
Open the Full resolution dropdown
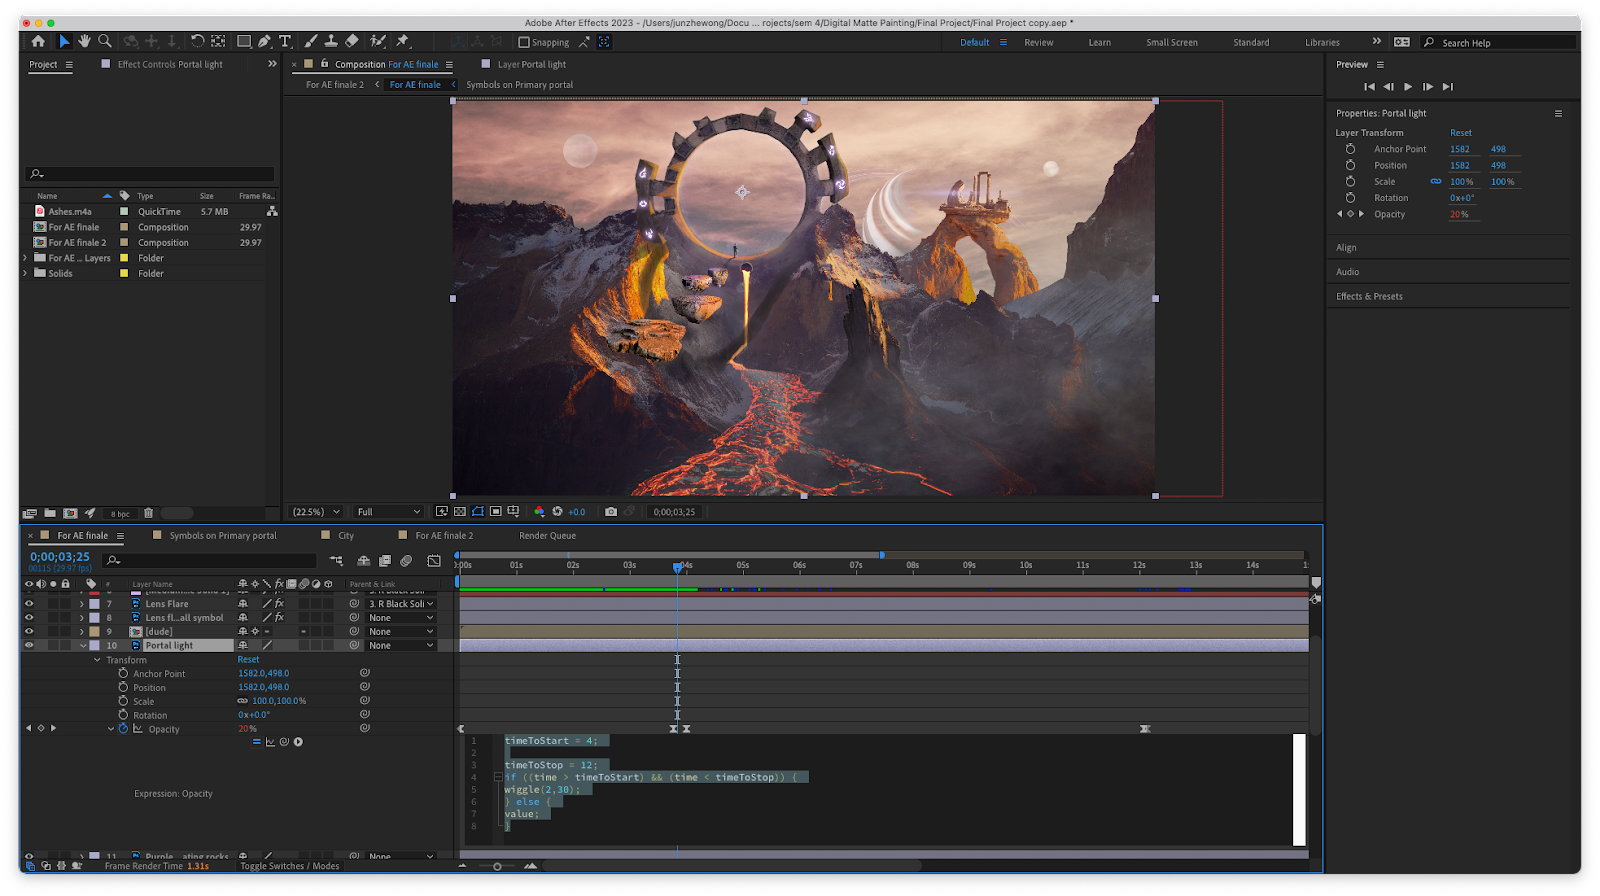(388, 512)
